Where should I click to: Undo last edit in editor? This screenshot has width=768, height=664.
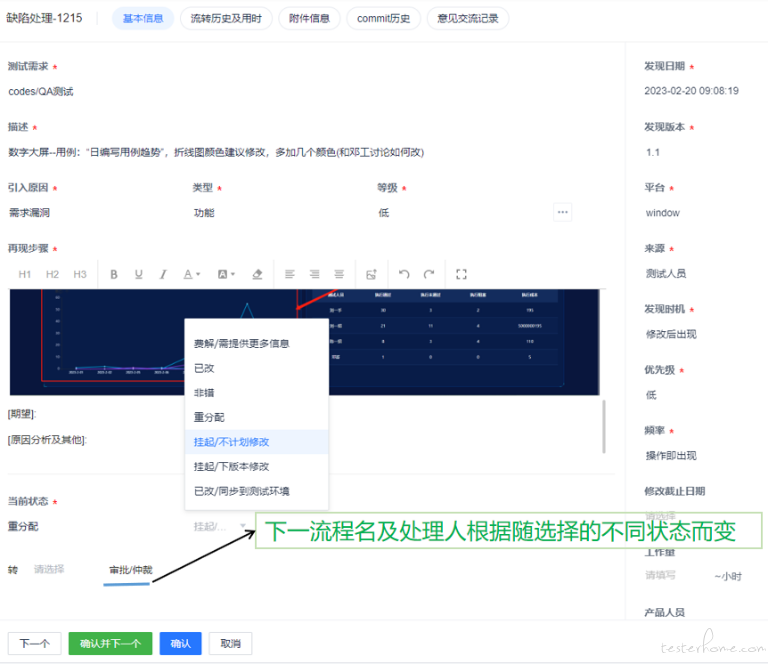click(x=404, y=274)
